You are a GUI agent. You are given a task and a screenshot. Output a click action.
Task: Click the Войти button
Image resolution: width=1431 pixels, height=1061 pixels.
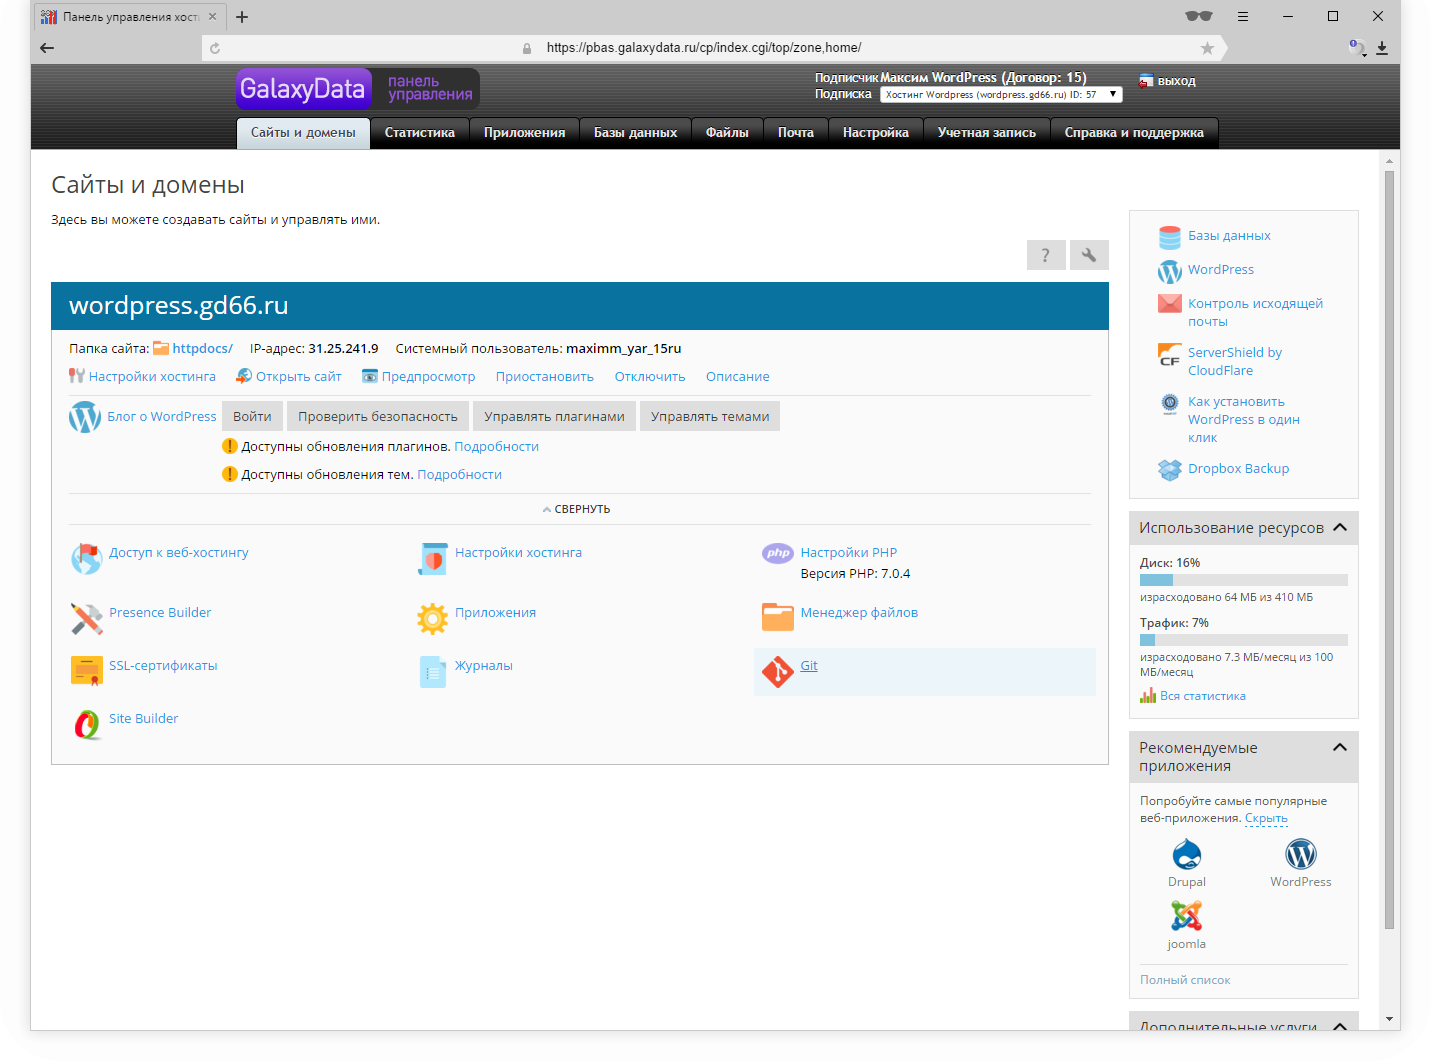[252, 417]
